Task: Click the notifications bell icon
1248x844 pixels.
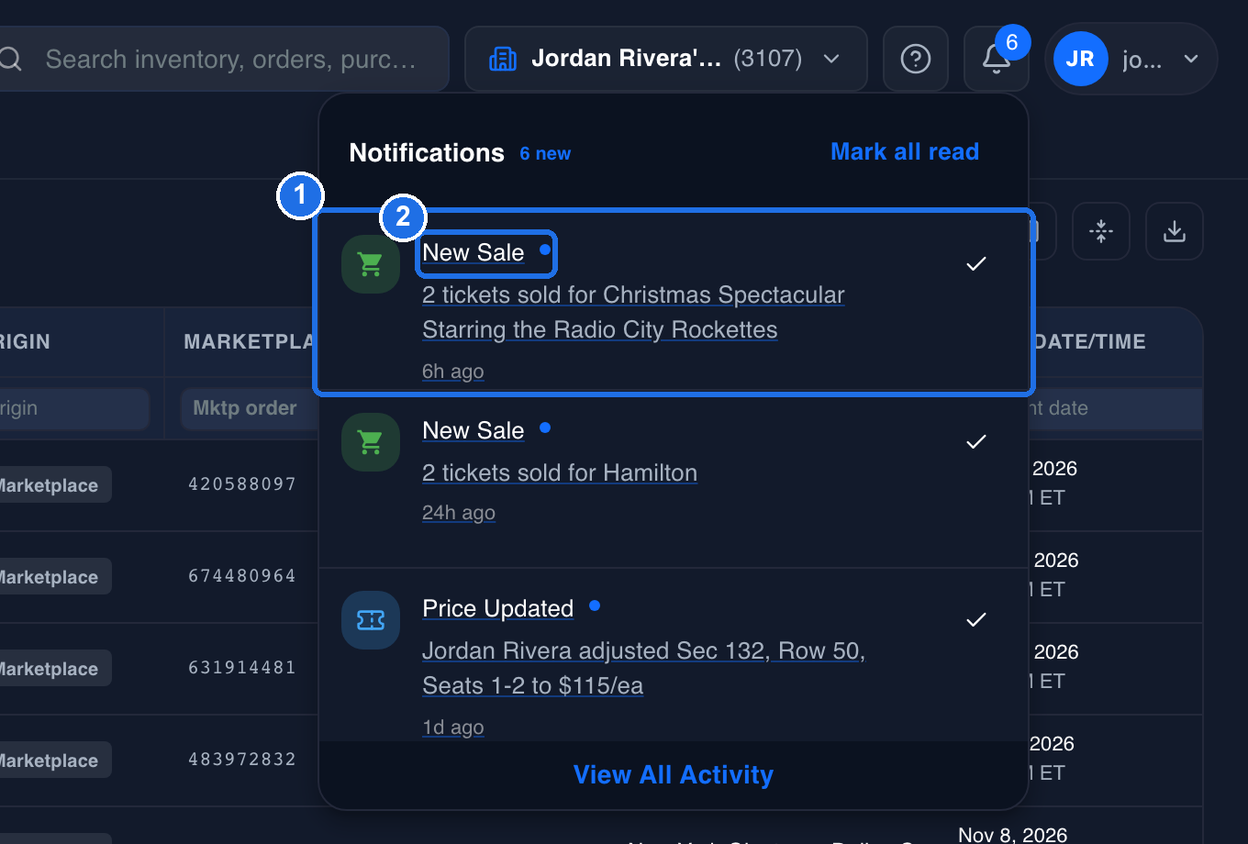Action: 996,59
